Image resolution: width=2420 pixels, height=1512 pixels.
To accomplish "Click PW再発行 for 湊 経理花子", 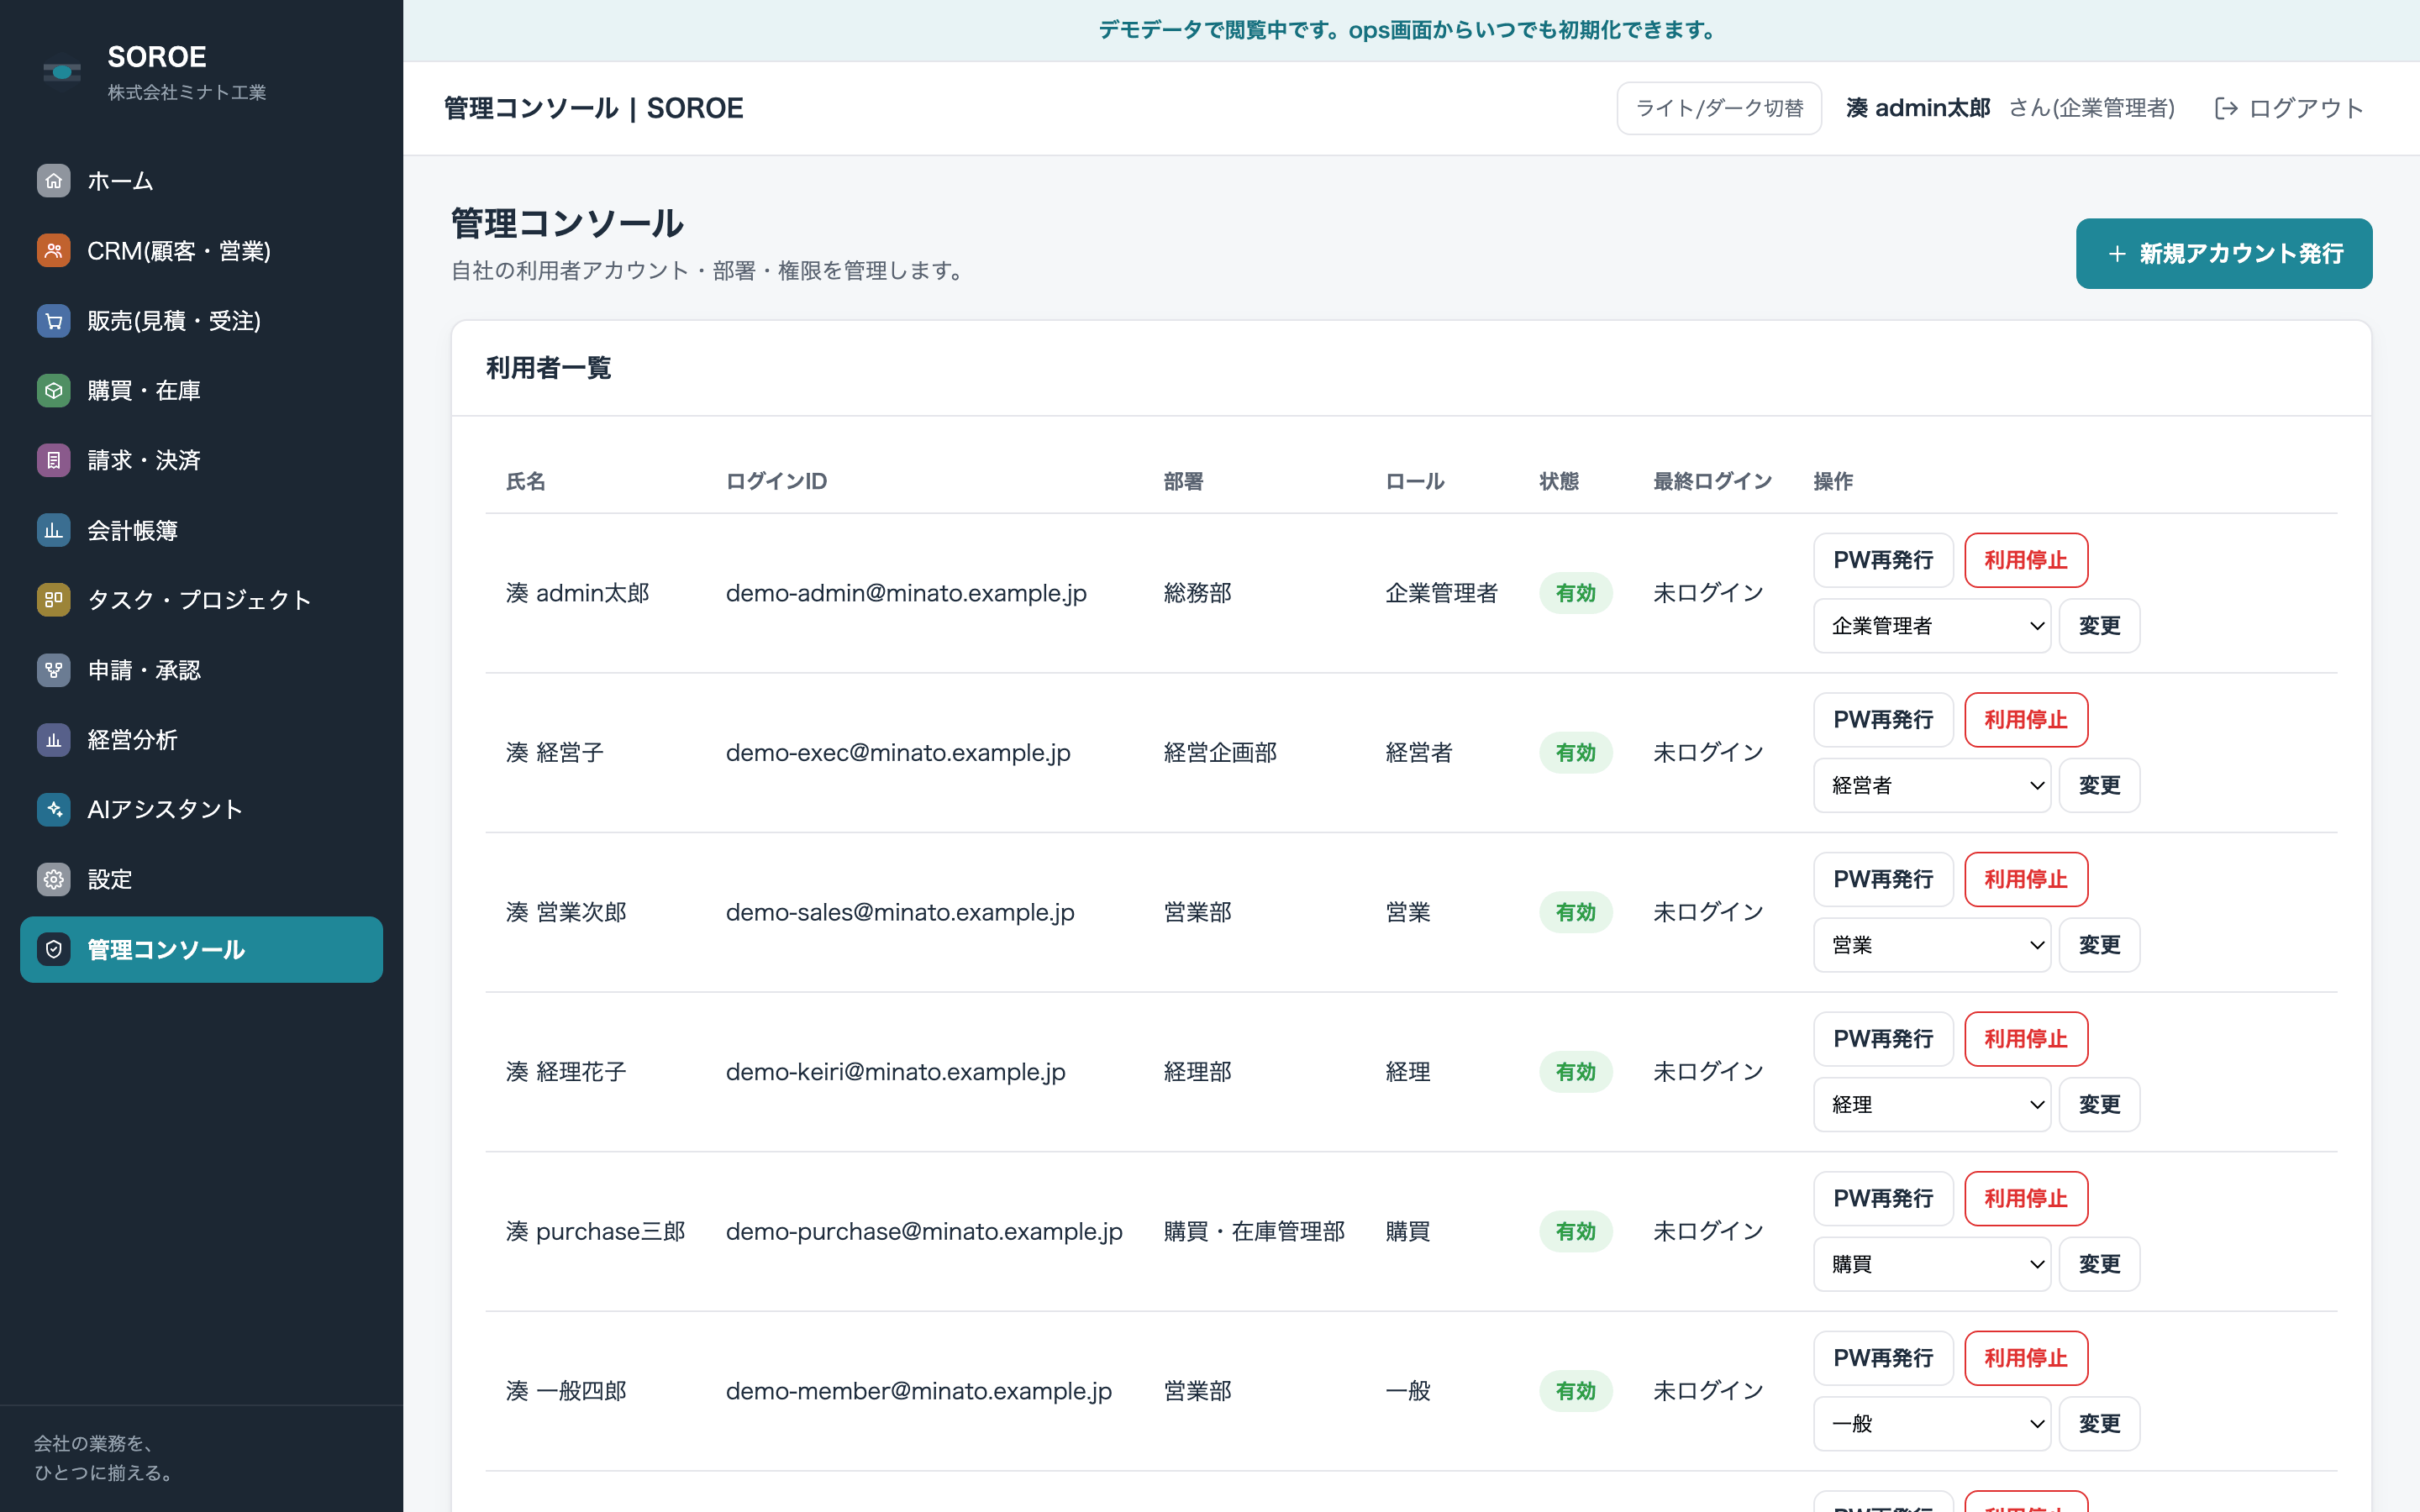I will coord(1883,1039).
